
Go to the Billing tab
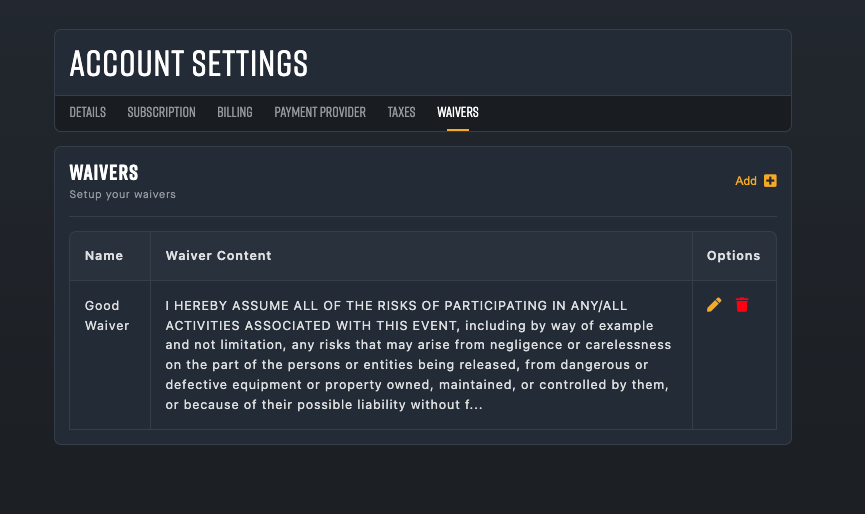point(235,113)
